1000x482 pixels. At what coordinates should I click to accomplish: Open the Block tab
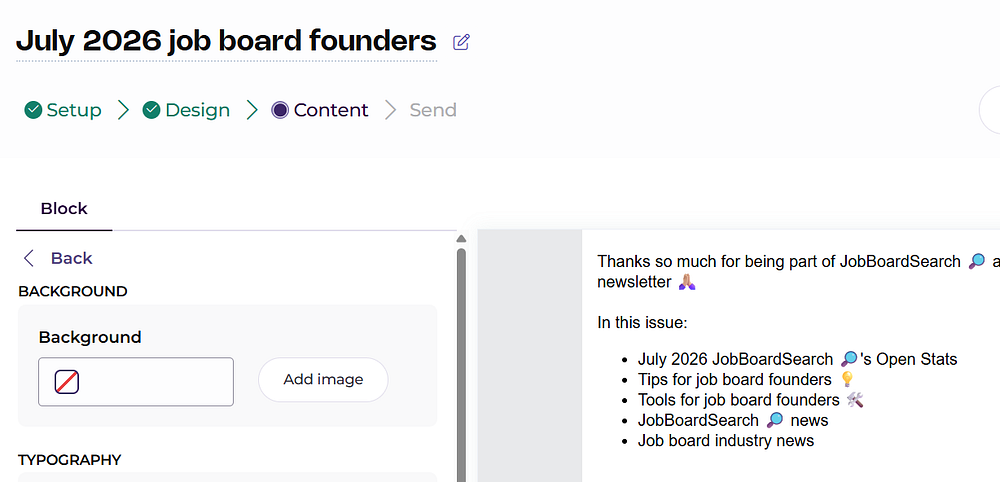[x=64, y=208]
